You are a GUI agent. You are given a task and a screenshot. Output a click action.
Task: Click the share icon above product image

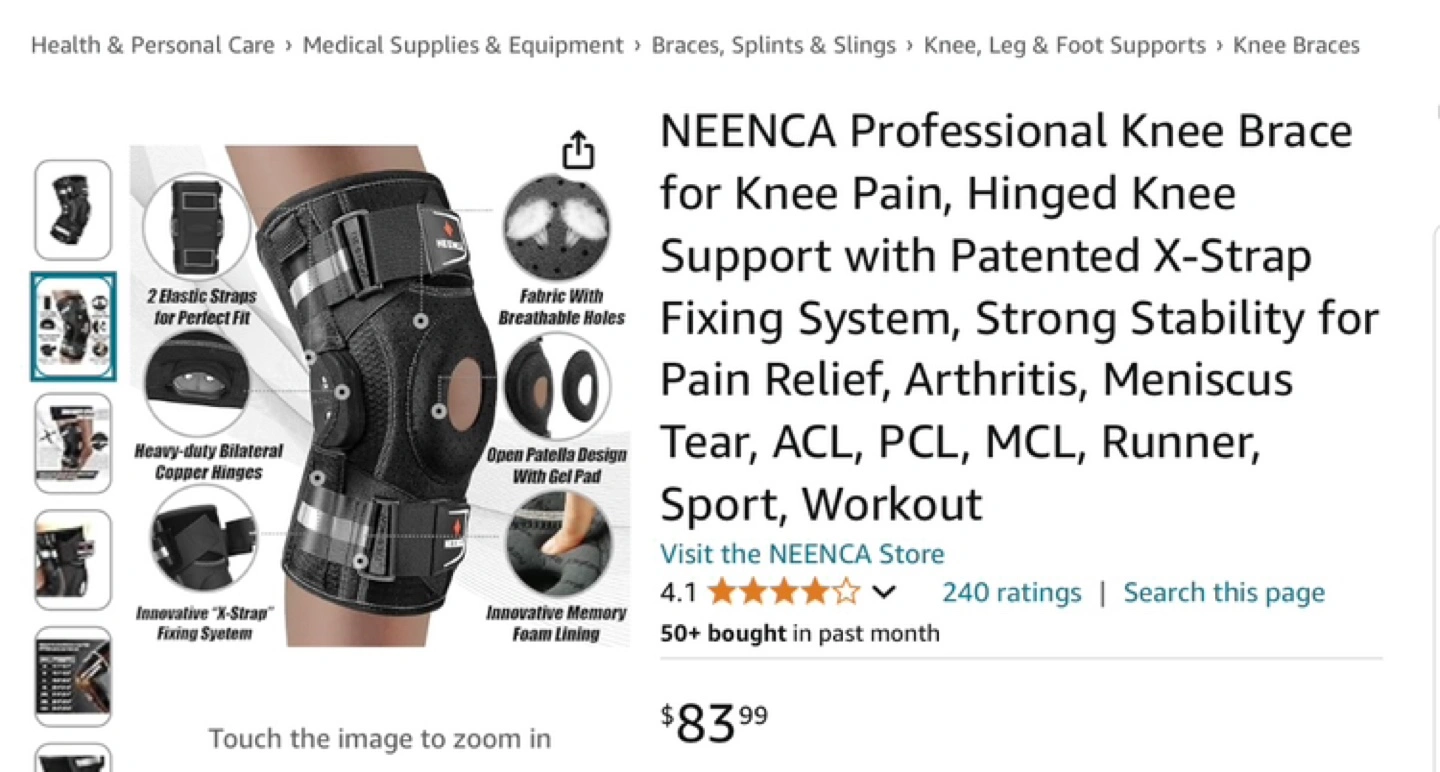click(x=578, y=150)
